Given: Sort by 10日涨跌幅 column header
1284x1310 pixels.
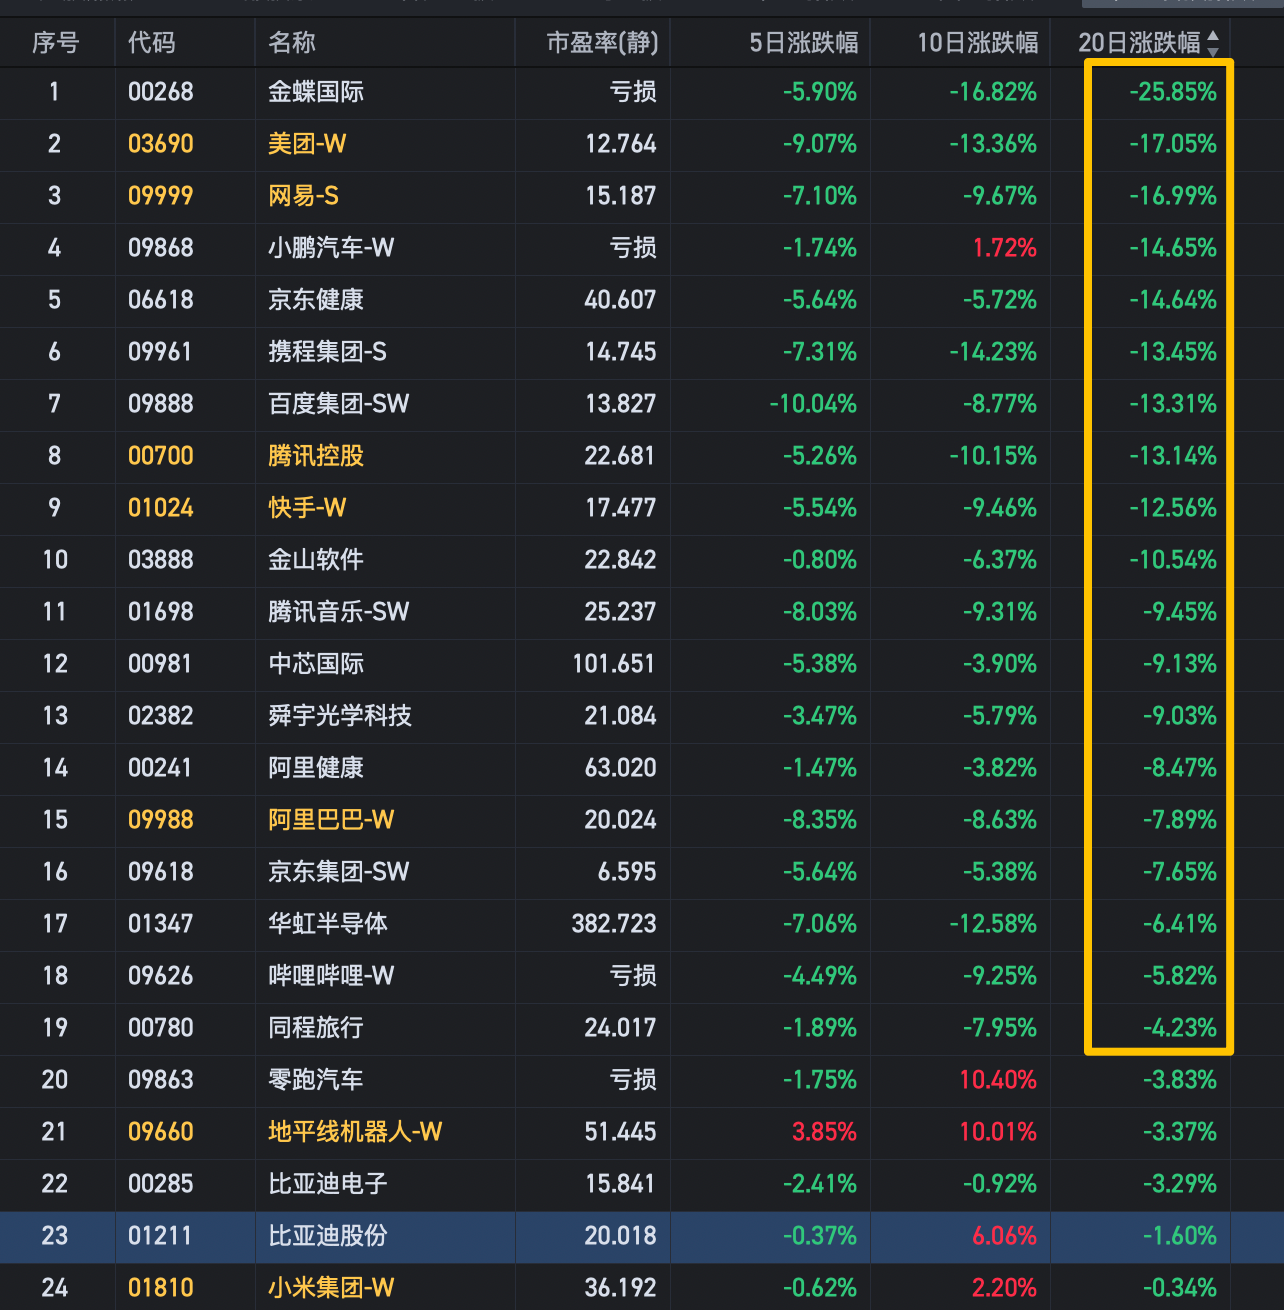Looking at the screenshot, I should (977, 43).
